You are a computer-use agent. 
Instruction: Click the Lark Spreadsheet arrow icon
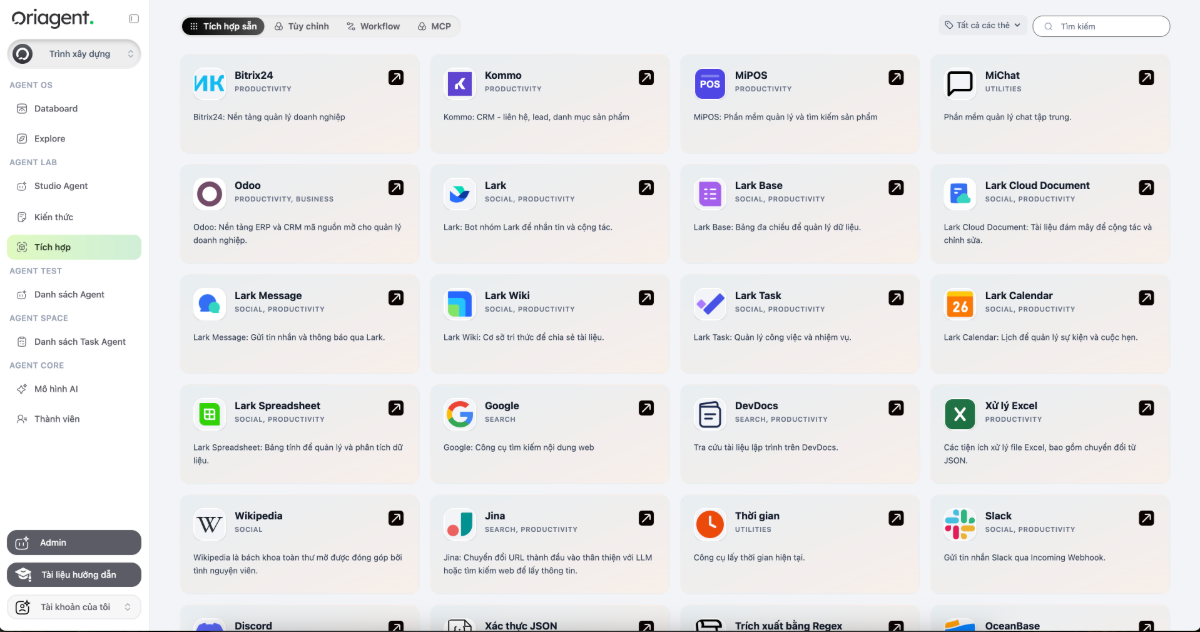coord(396,408)
